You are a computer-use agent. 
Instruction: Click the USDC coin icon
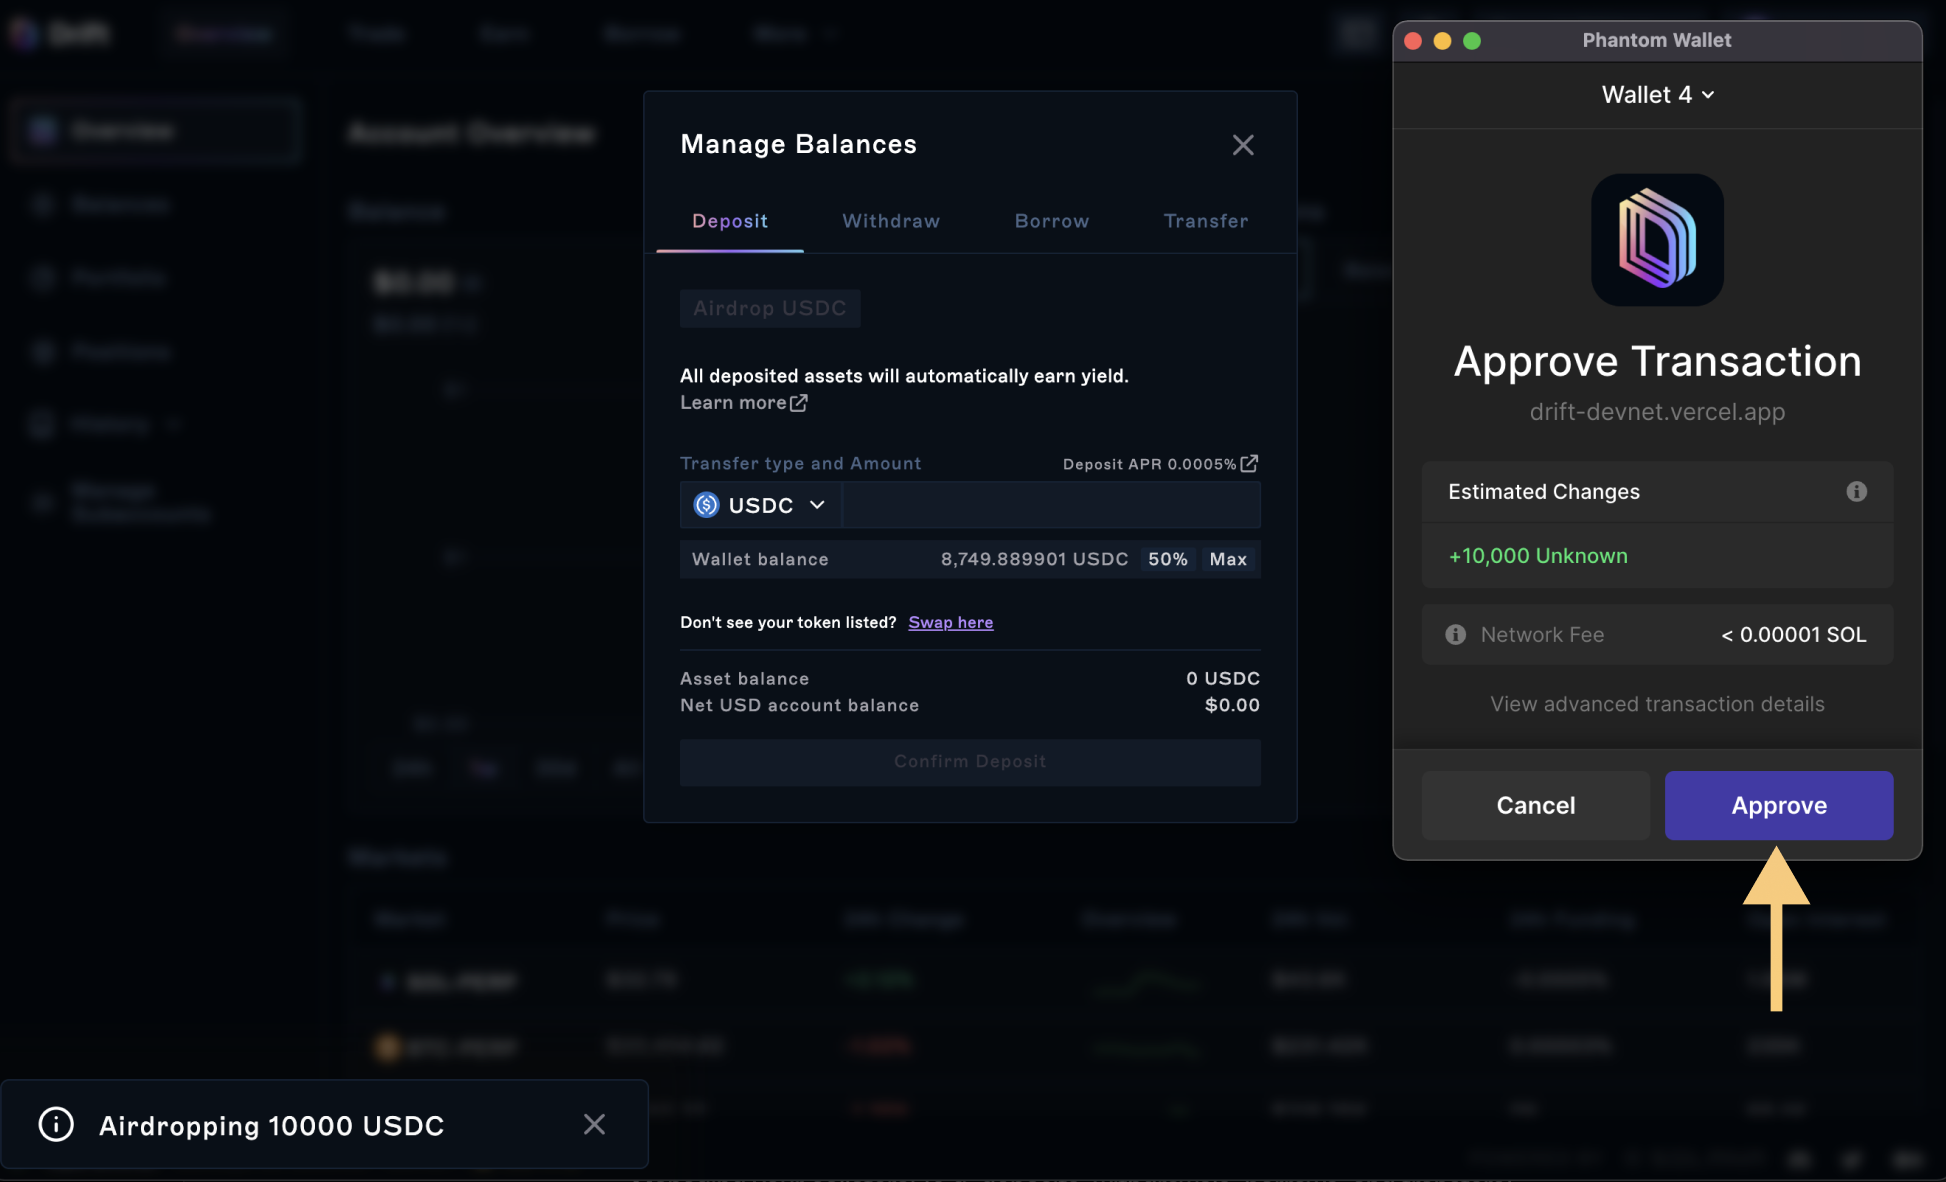pos(706,505)
